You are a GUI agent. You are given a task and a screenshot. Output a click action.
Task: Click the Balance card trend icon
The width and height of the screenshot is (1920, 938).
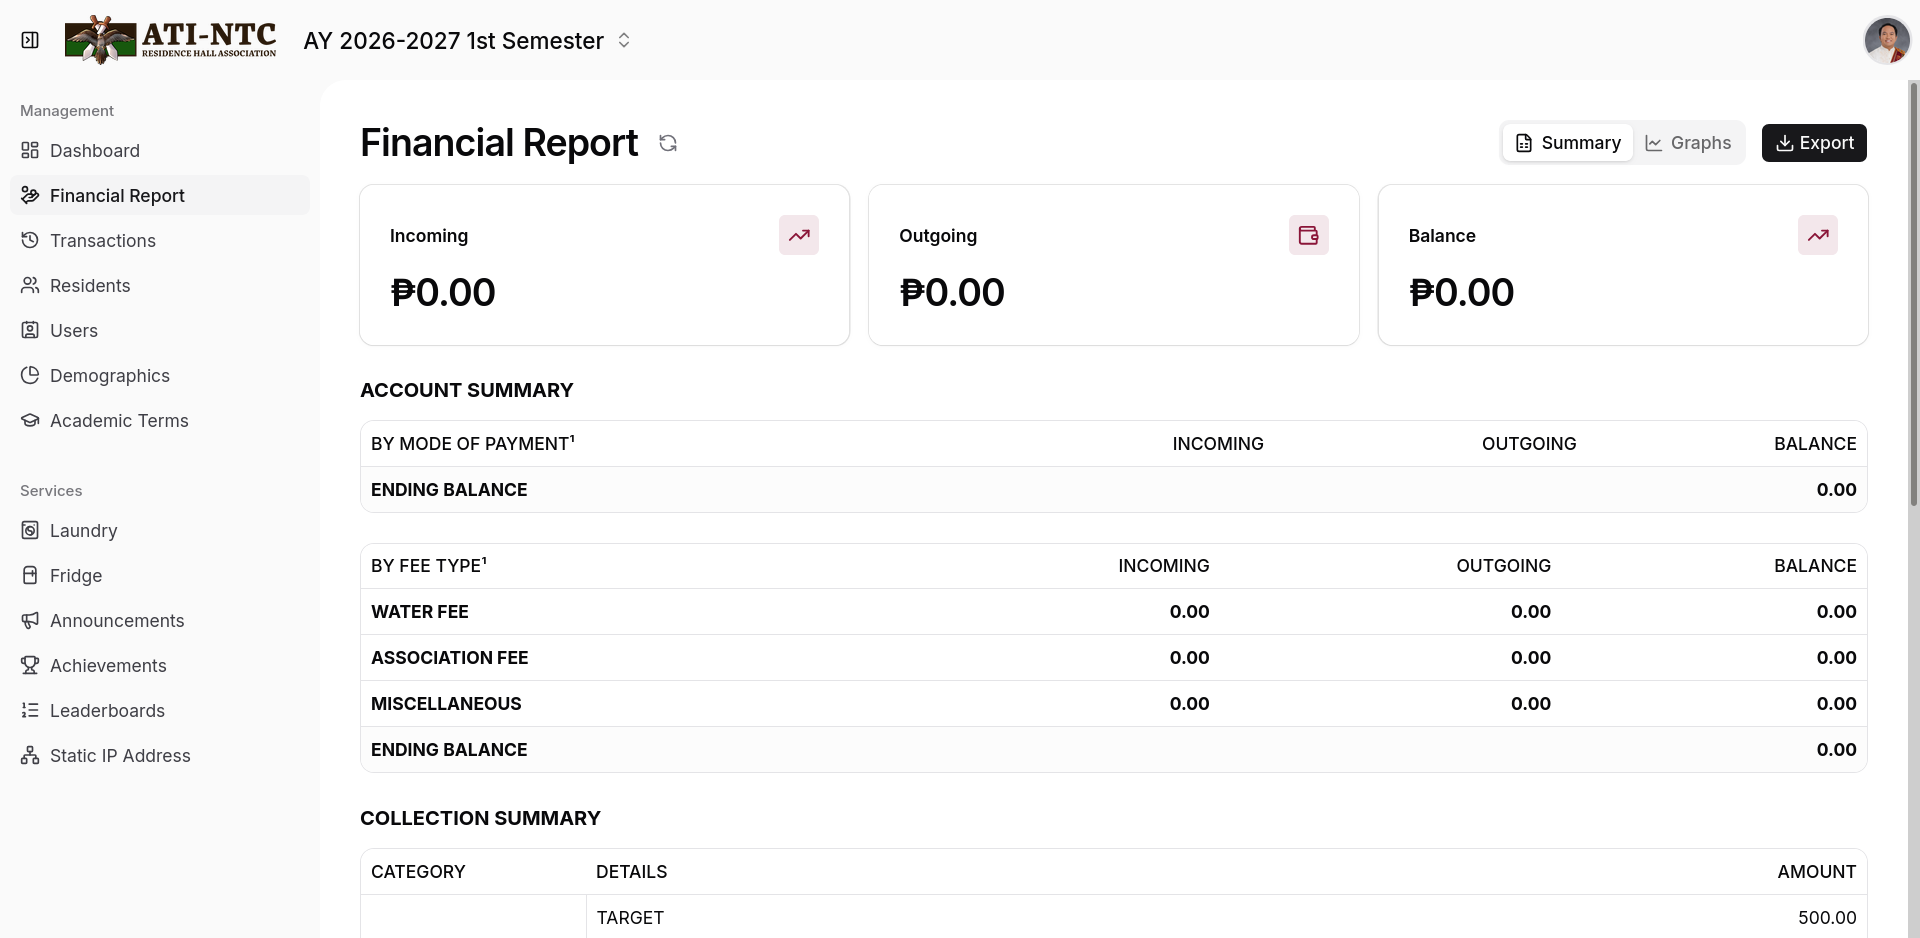pyautogui.click(x=1818, y=235)
